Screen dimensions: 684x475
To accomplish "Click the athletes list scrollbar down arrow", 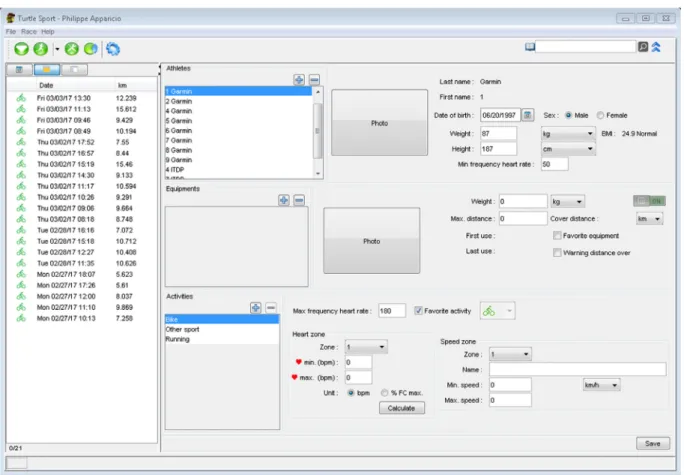I will pos(318,174).
